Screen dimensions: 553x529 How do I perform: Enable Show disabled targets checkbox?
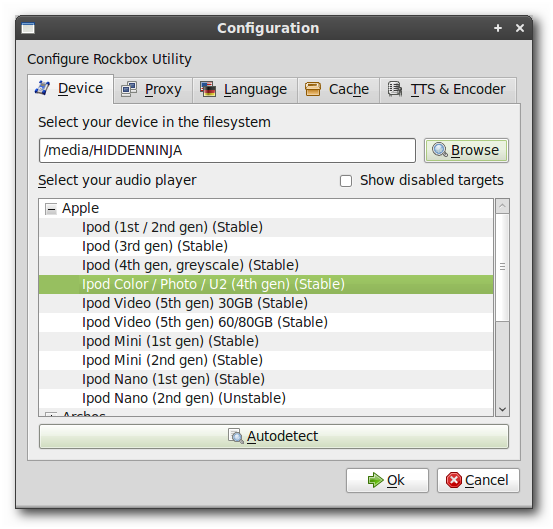[x=346, y=181]
